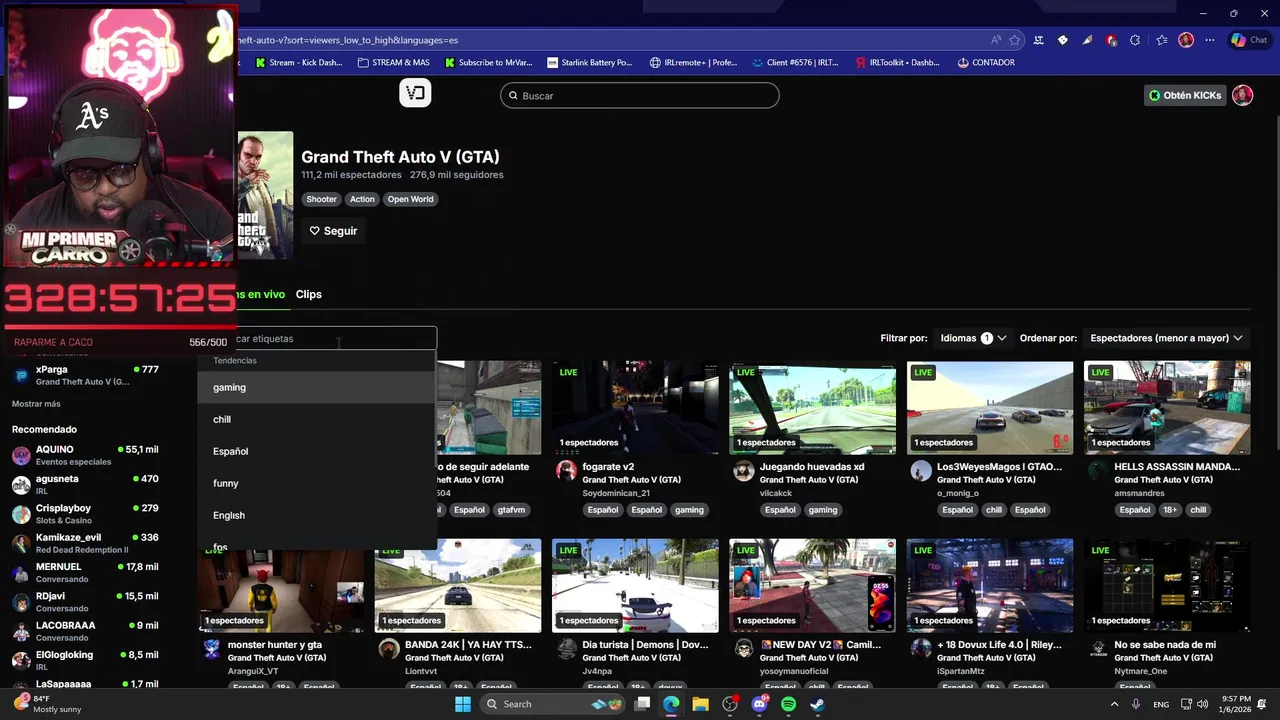Click Soydominican_21 streamer avatar
Viewport: 1280px width, 720px height.
566,471
